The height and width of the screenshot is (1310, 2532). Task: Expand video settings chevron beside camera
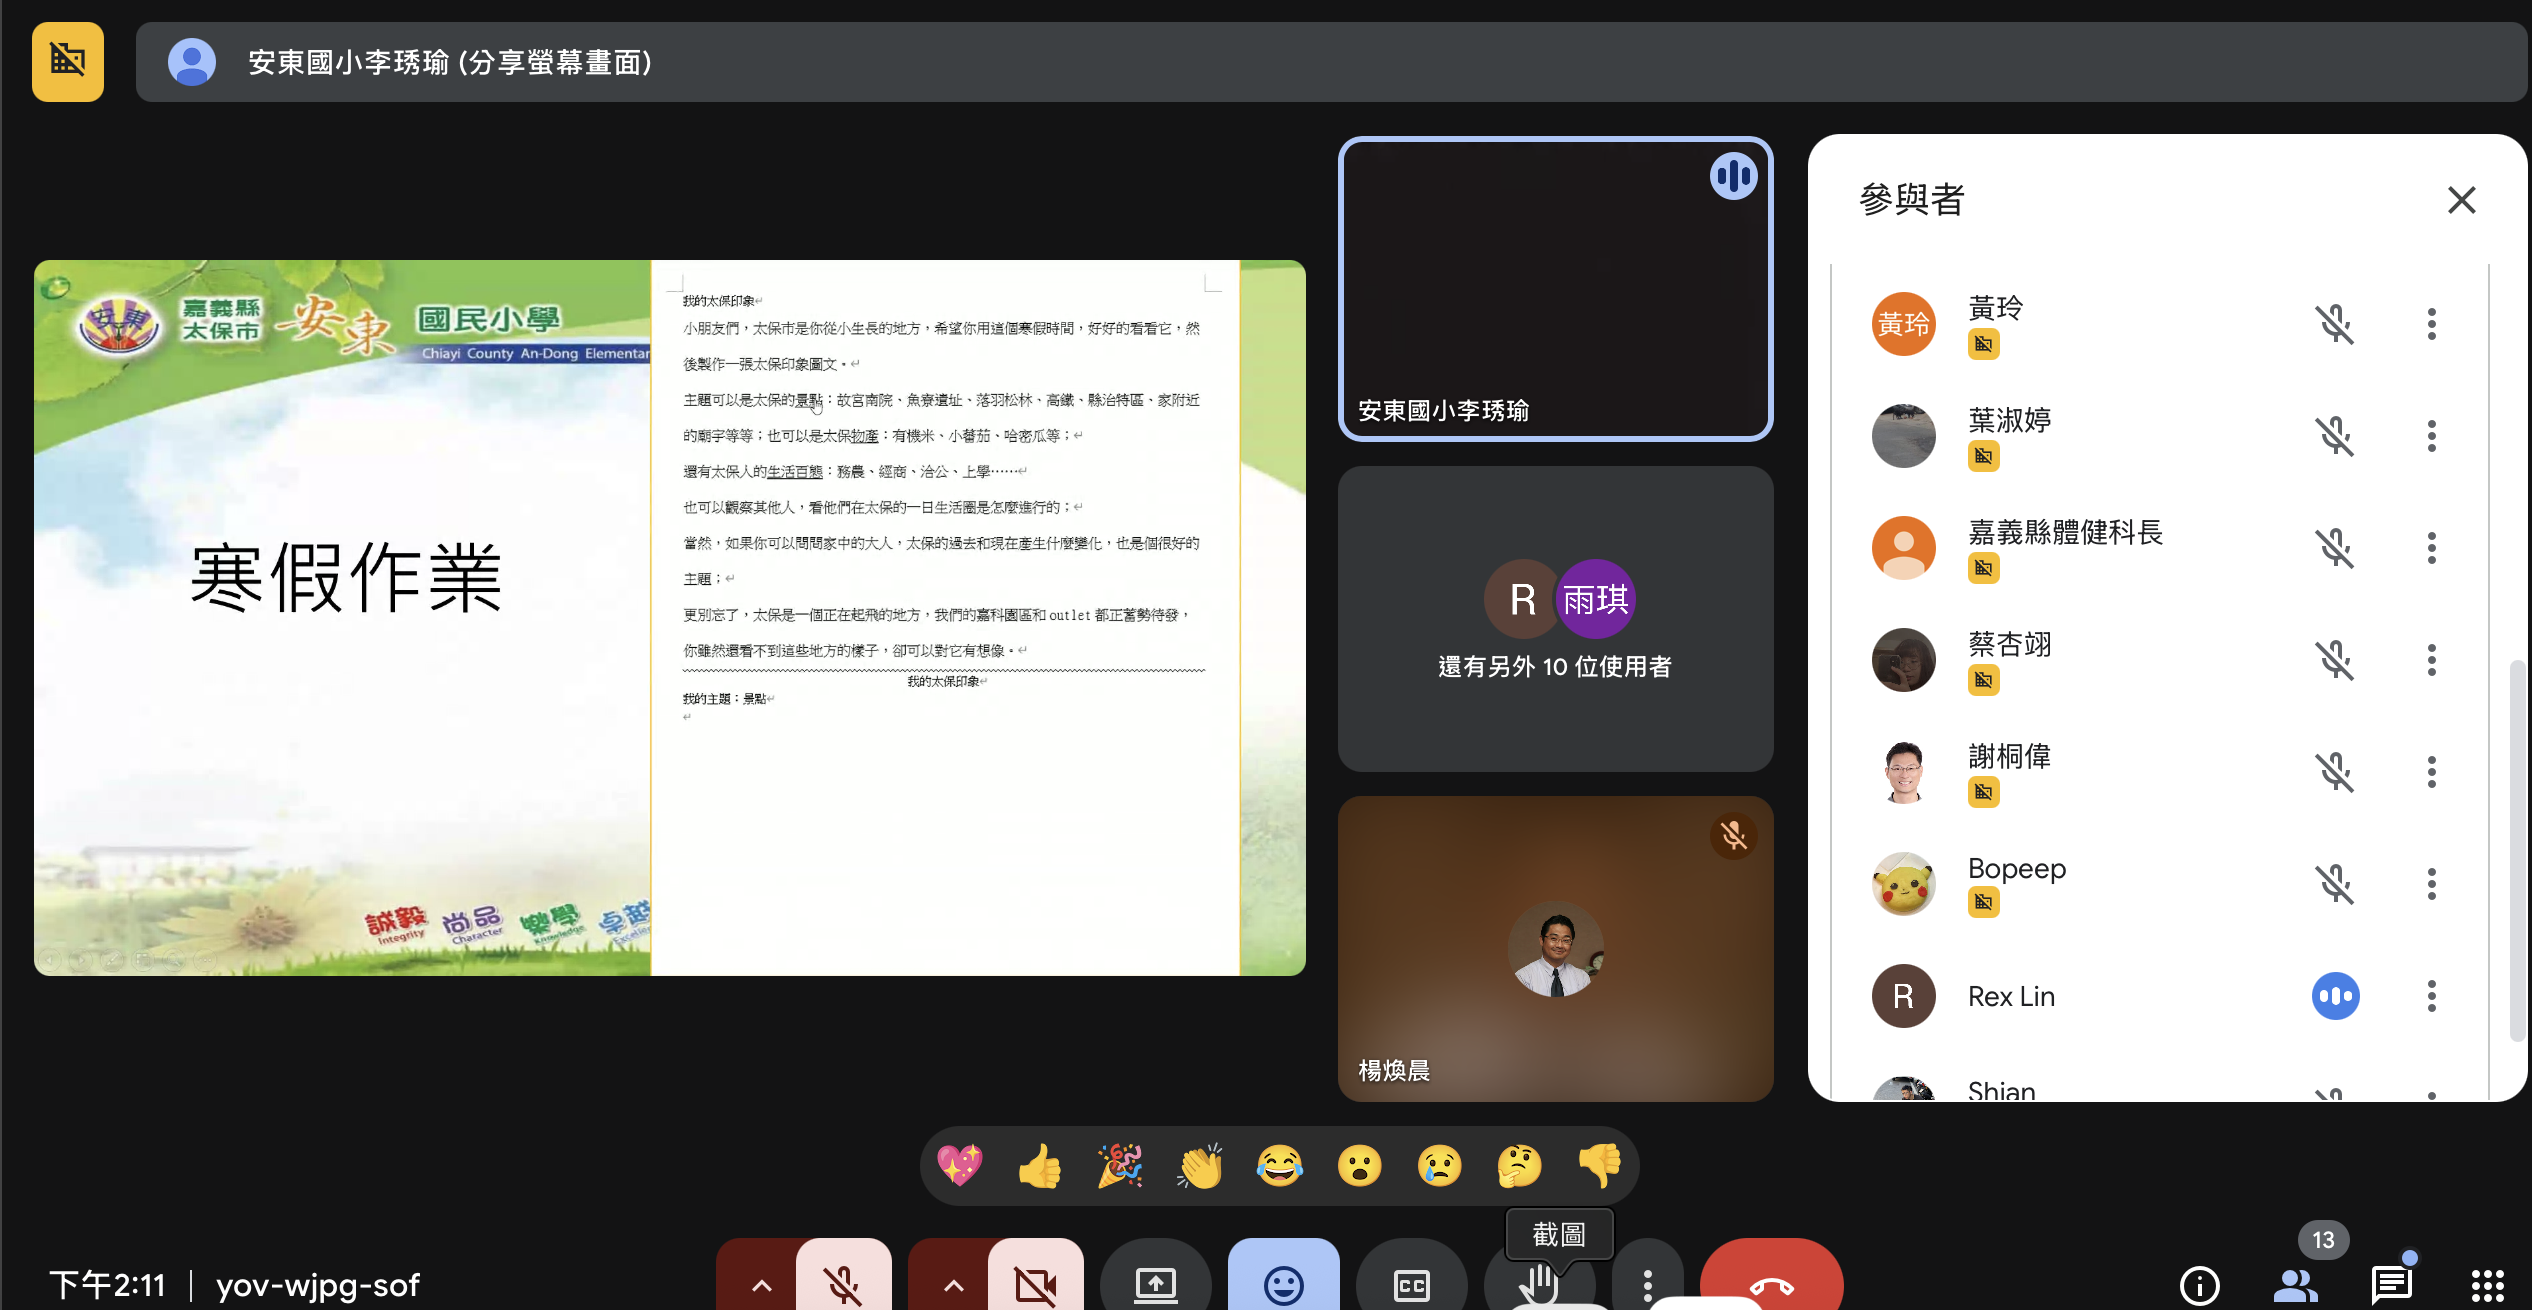click(x=953, y=1284)
